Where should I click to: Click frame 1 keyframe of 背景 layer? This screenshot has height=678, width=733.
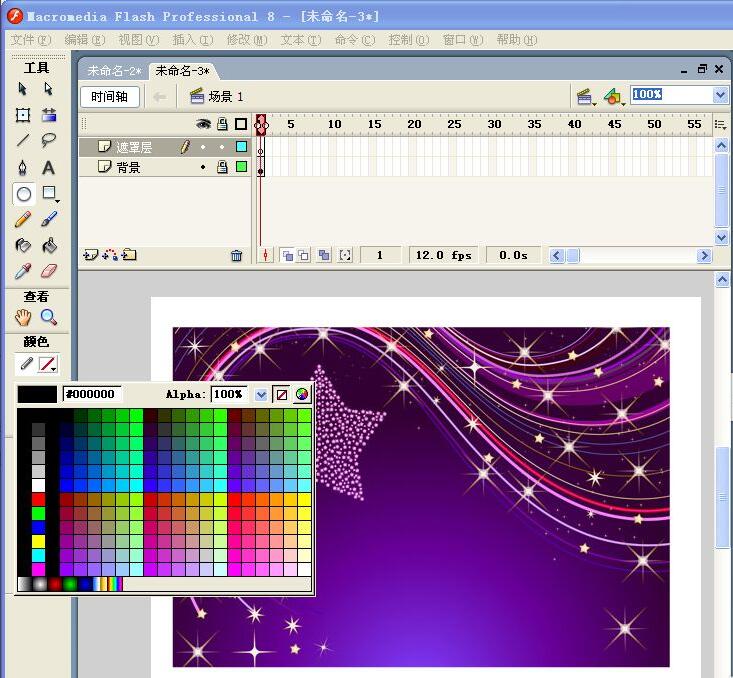(x=260, y=167)
